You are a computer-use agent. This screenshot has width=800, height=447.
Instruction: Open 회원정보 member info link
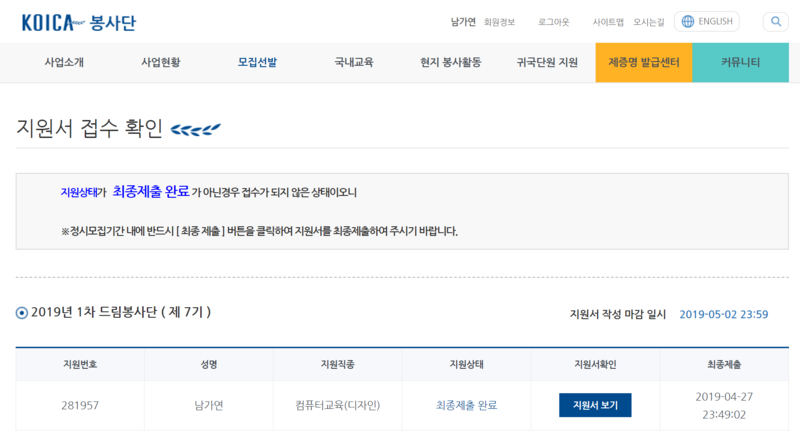[499, 22]
